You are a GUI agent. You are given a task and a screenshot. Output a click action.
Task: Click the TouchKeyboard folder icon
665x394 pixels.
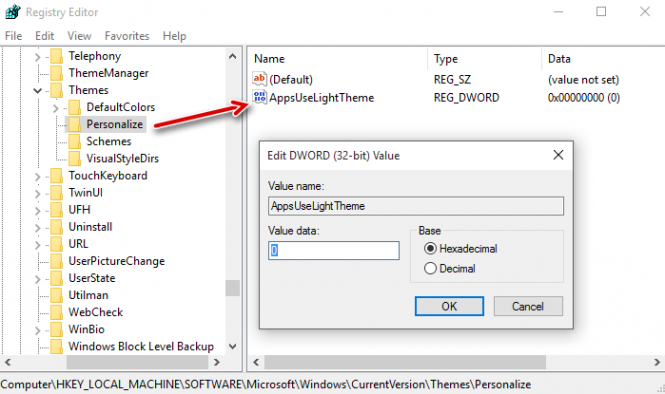(x=56, y=176)
